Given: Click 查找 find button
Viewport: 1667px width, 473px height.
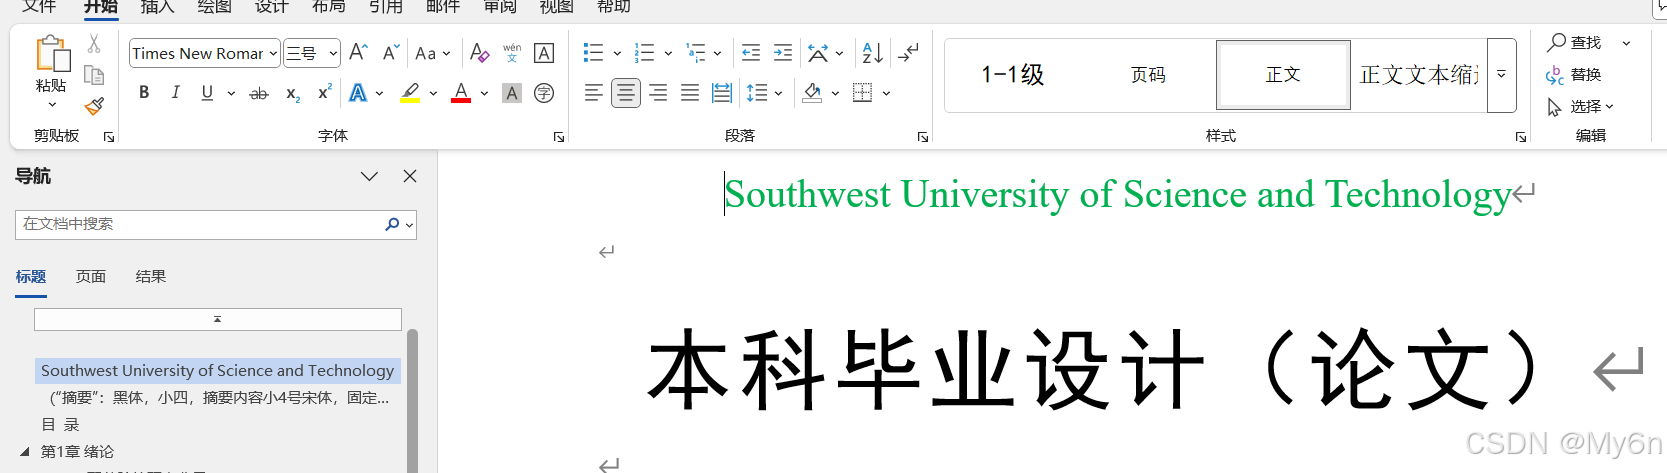Looking at the screenshot, I should point(1575,42).
